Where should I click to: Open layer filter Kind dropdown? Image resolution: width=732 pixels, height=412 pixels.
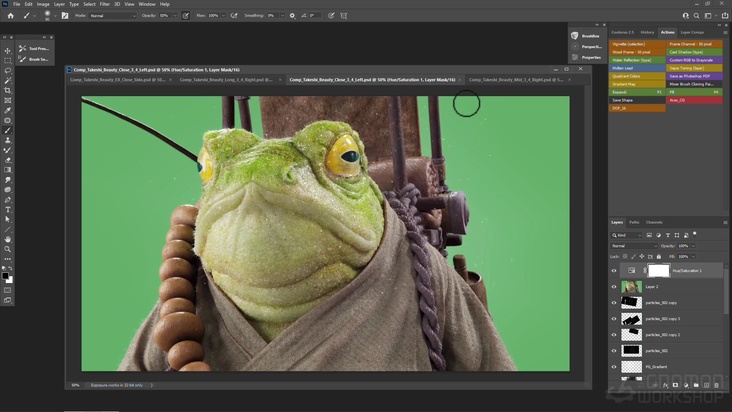[x=627, y=235]
